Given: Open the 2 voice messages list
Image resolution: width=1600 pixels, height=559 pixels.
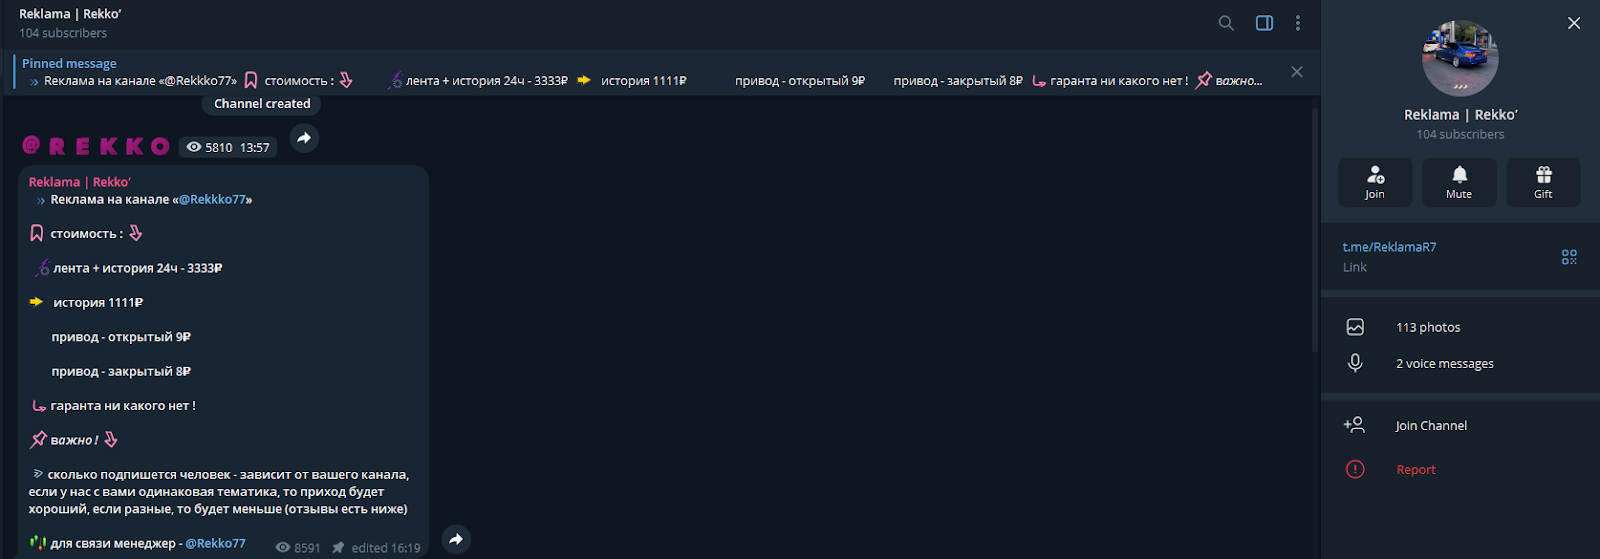Looking at the screenshot, I should coord(1460,363).
